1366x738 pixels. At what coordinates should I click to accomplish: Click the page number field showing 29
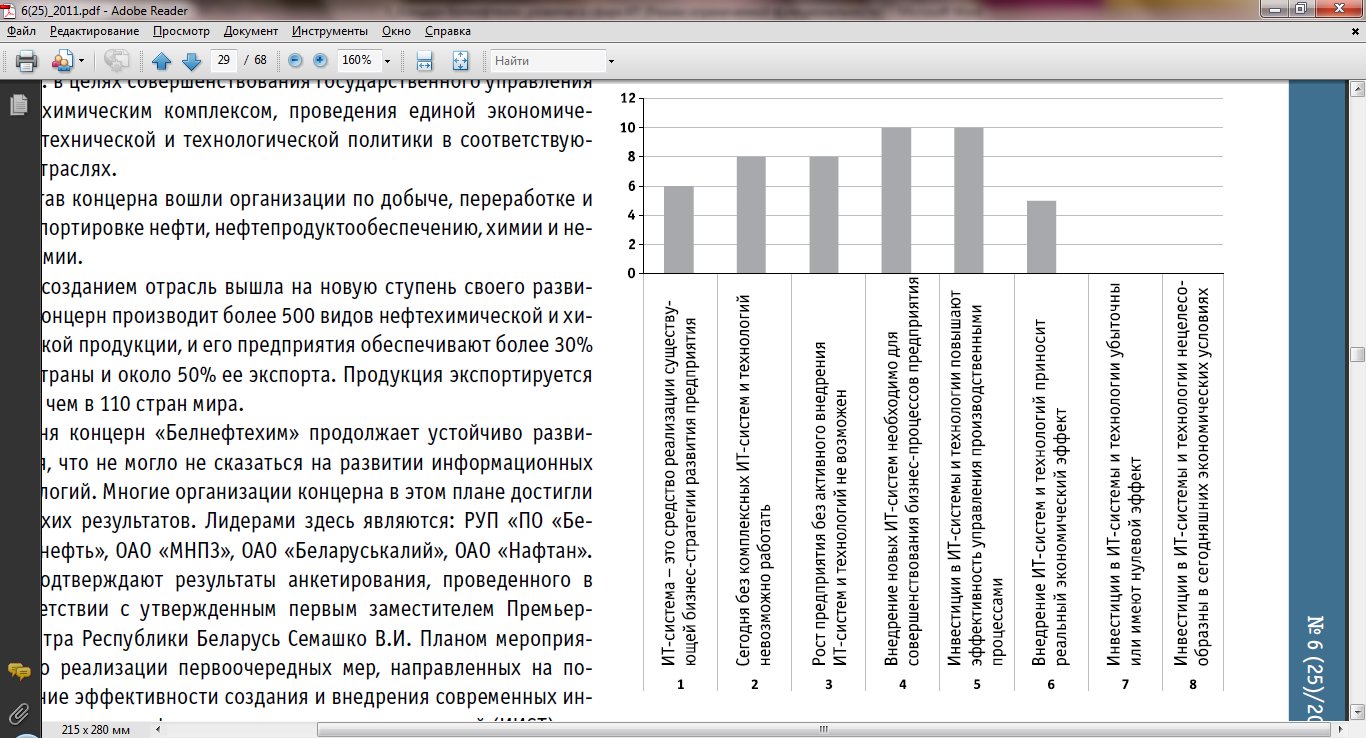point(224,60)
